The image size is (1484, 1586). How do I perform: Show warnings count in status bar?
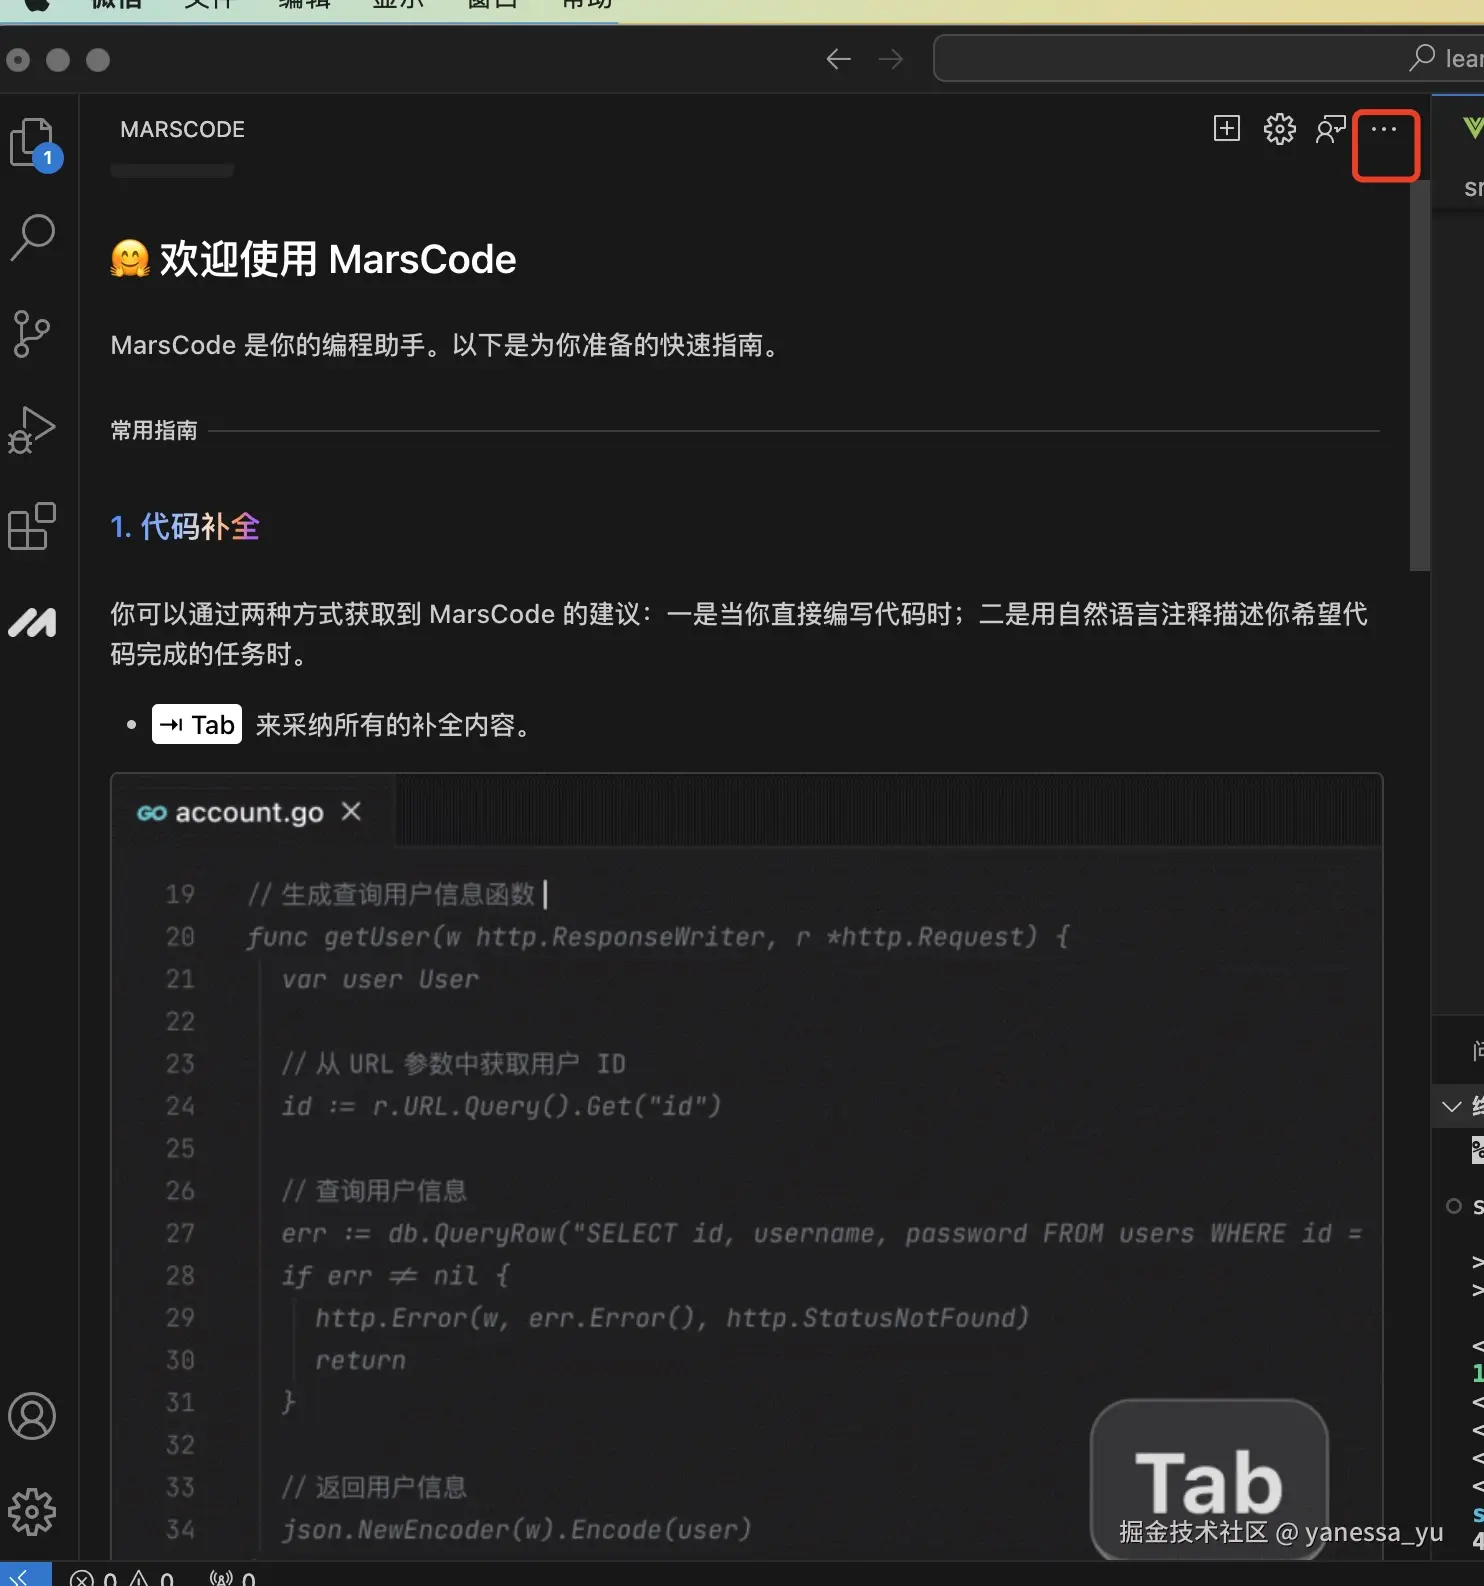click(x=151, y=1578)
